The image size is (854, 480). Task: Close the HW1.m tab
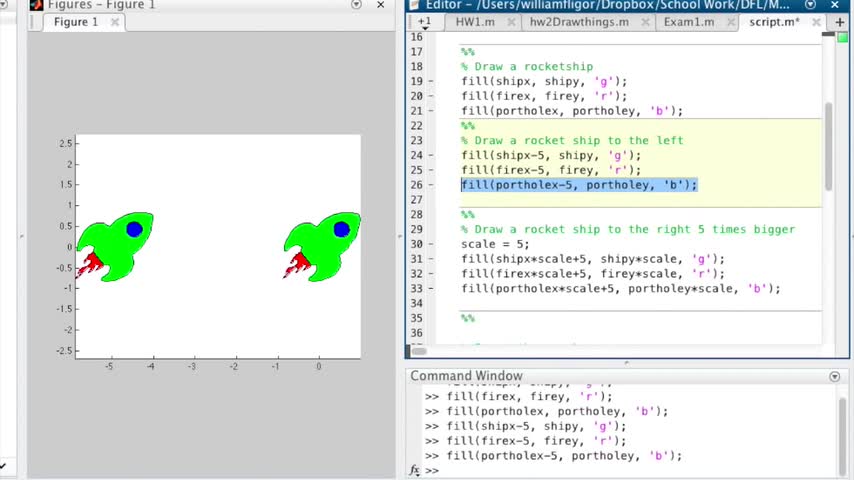point(511,22)
